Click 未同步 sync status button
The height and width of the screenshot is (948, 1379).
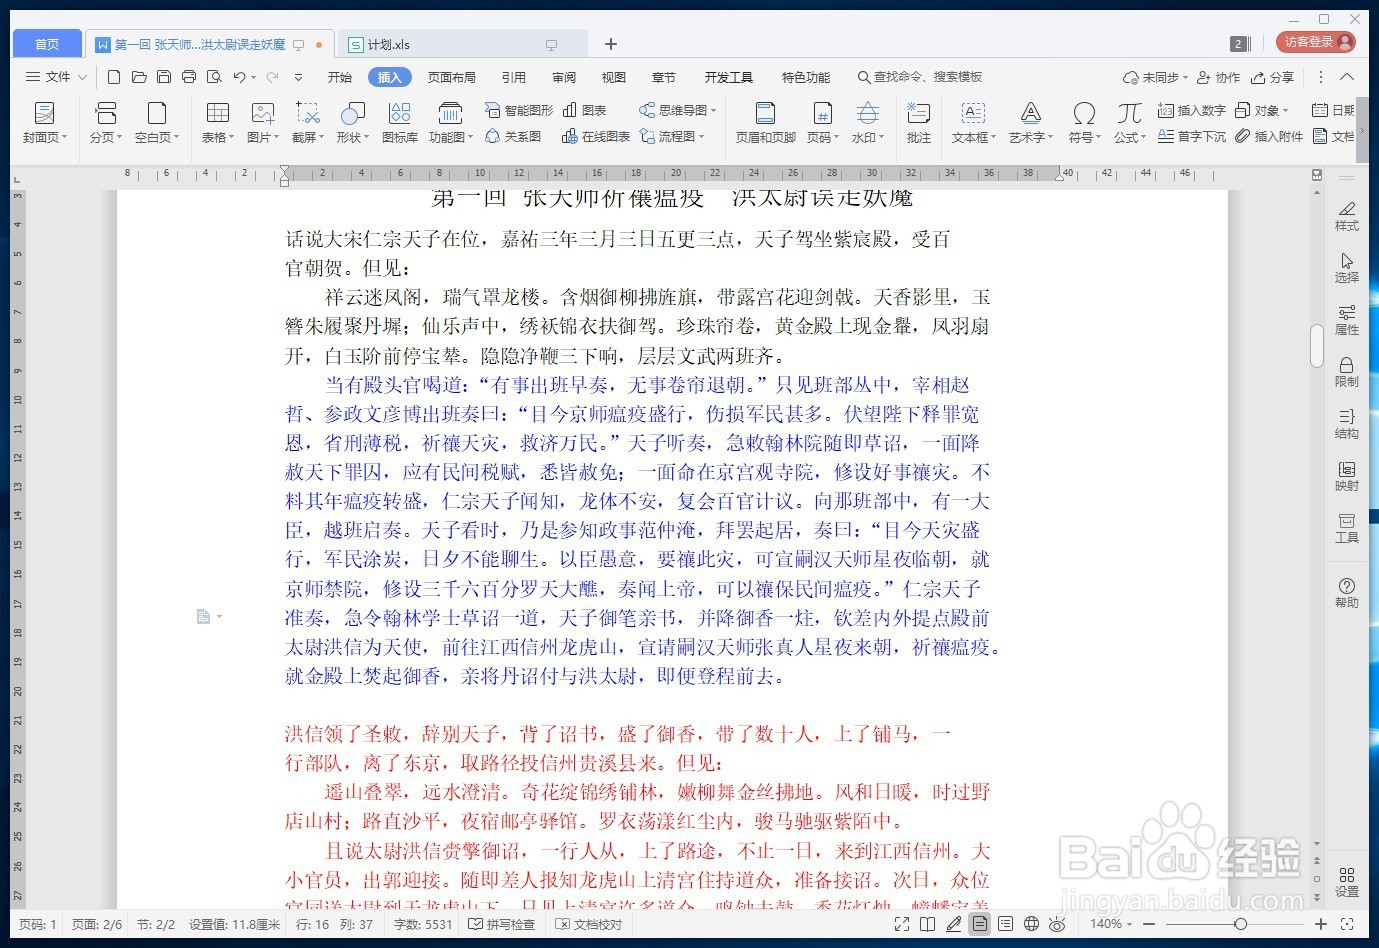click(1155, 77)
